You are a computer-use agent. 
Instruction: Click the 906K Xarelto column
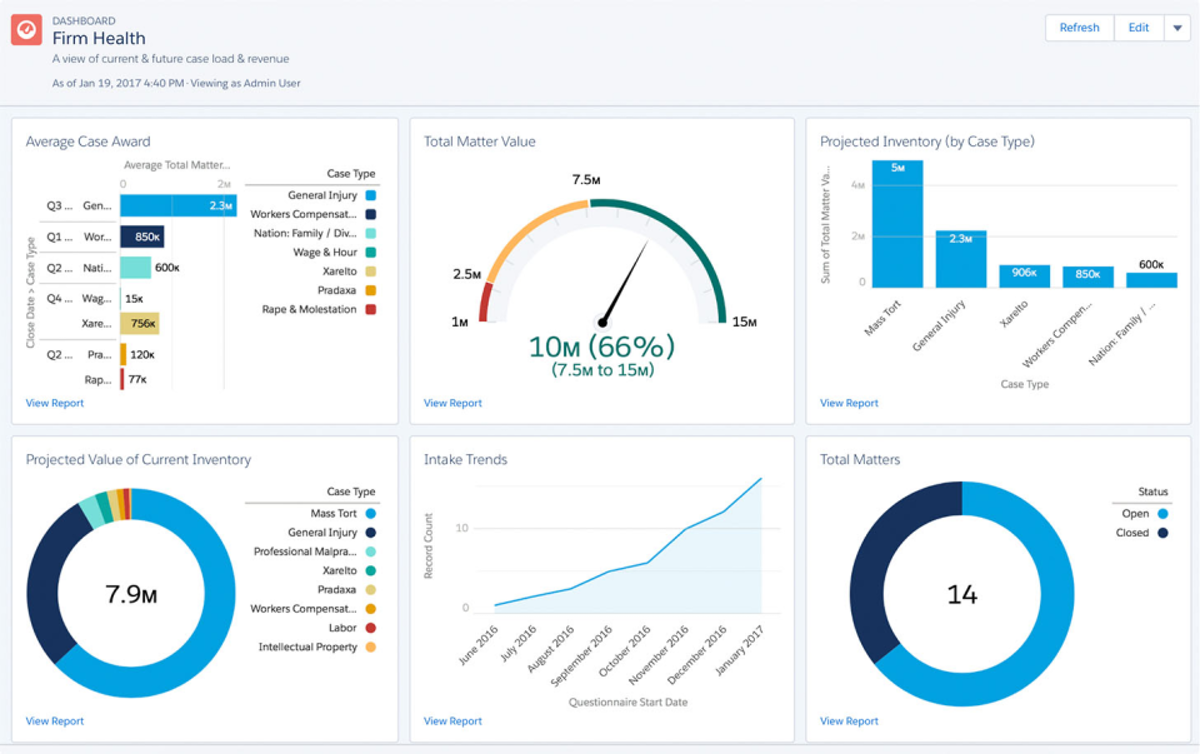1024,277
